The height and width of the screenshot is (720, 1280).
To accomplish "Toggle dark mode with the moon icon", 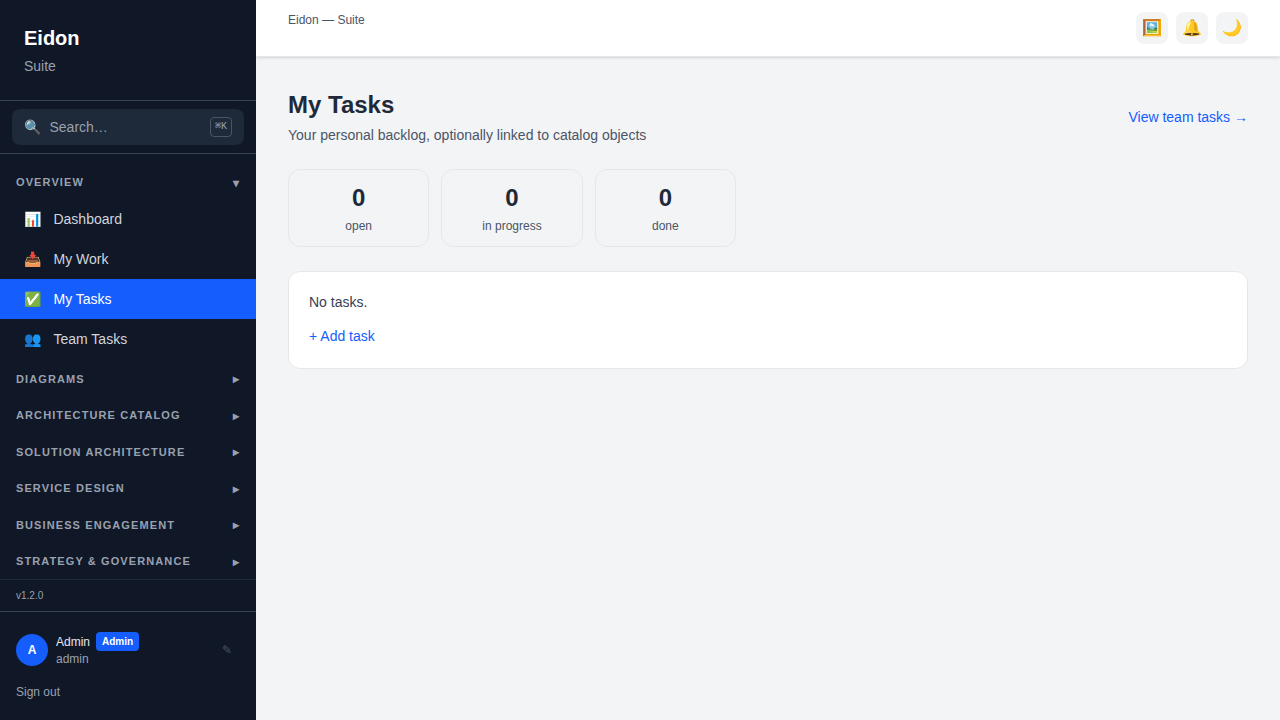I will pyautogui.click(x=1232, y=28).
